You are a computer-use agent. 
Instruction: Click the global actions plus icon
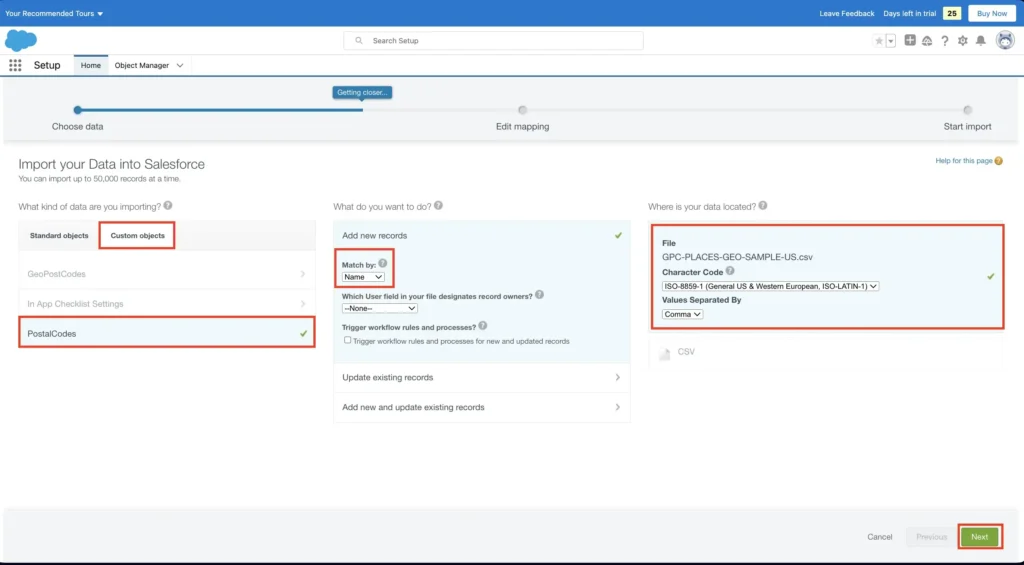pyautogui.click(x=910, y=40)
